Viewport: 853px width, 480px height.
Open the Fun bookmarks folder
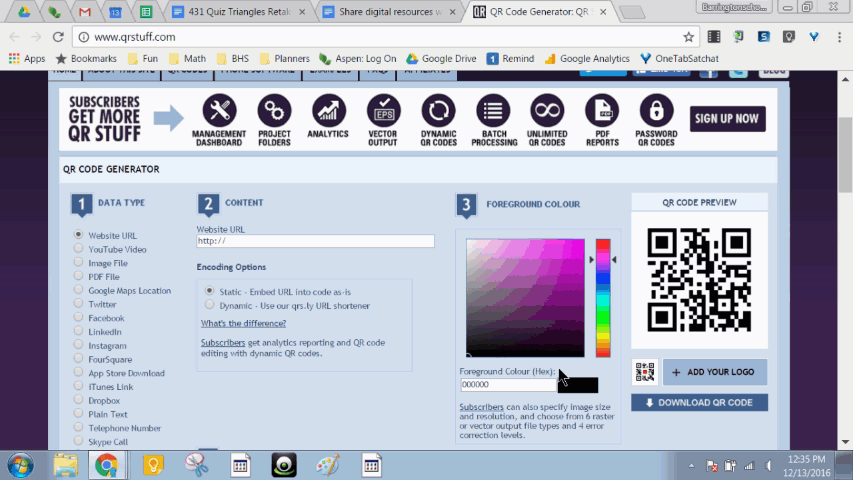[143, 58]
